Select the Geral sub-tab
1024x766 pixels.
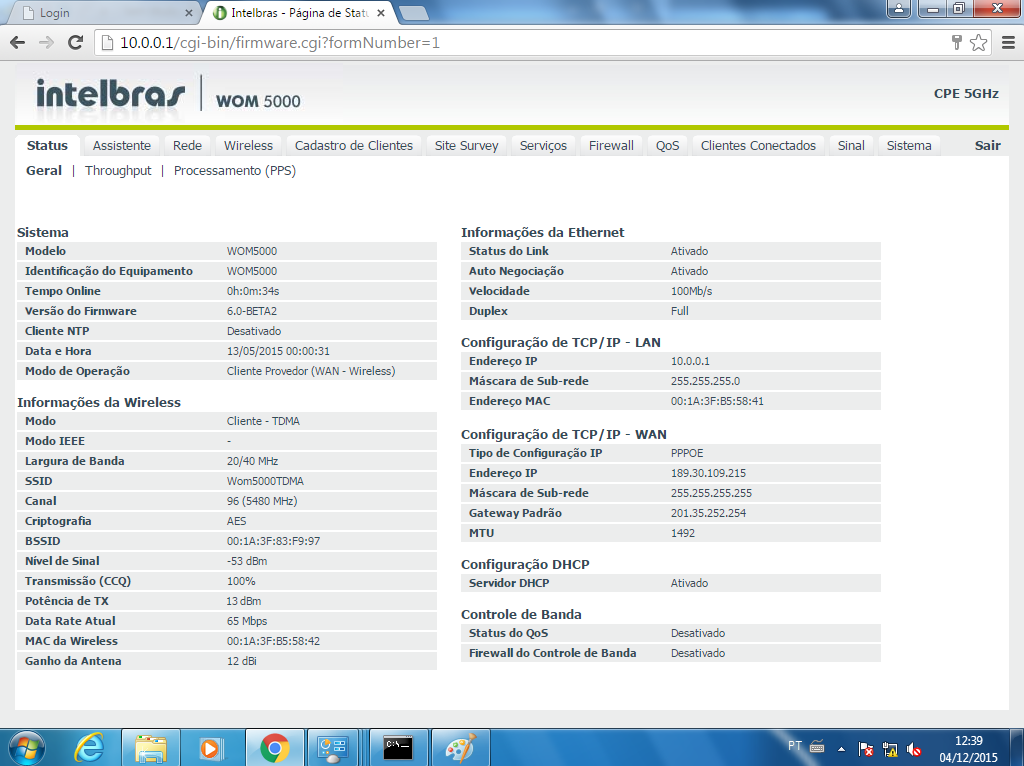44,170
